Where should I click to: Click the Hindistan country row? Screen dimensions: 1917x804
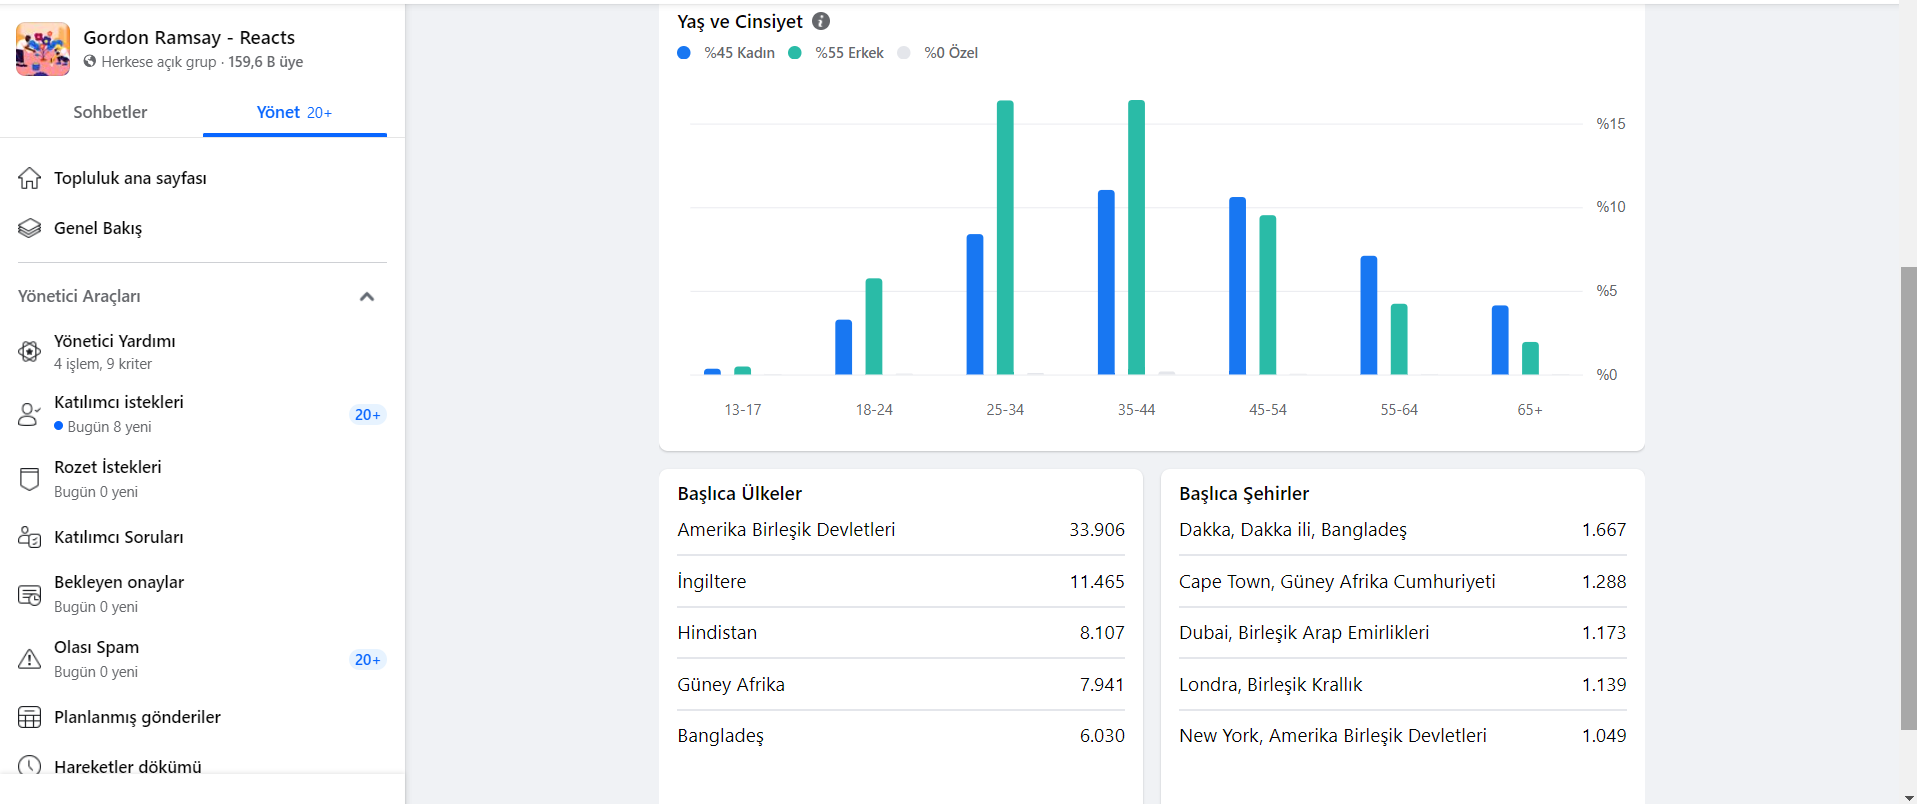click(x=901, y=633)
